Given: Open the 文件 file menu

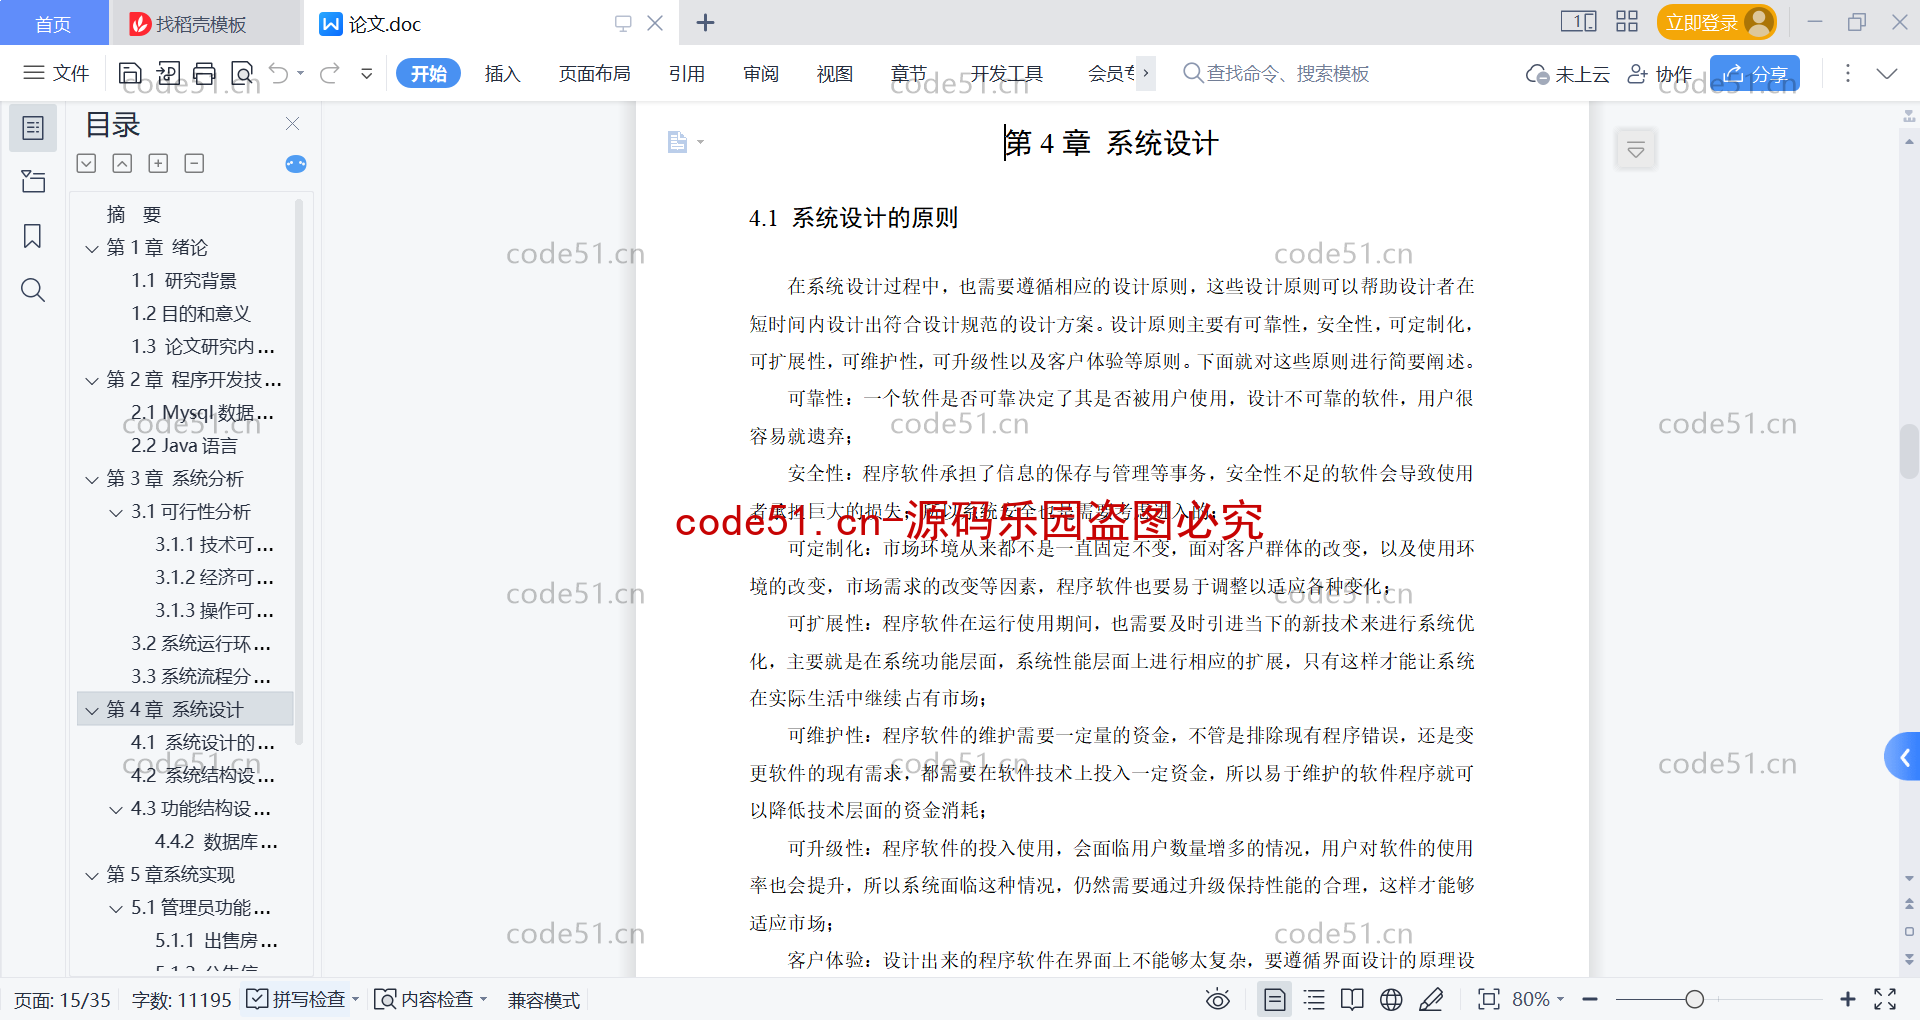Looking at the screenshot, I should pyautogui.click(x=56, y=73).
